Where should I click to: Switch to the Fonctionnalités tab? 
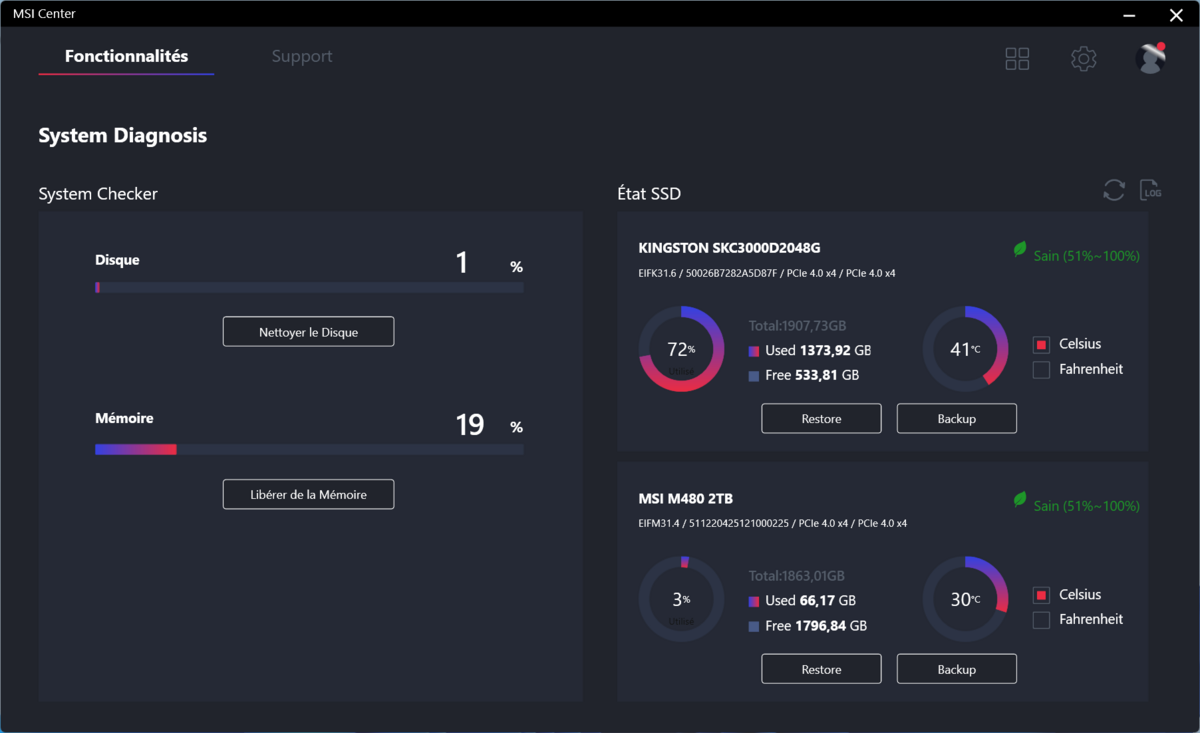[x=126, y=57]
